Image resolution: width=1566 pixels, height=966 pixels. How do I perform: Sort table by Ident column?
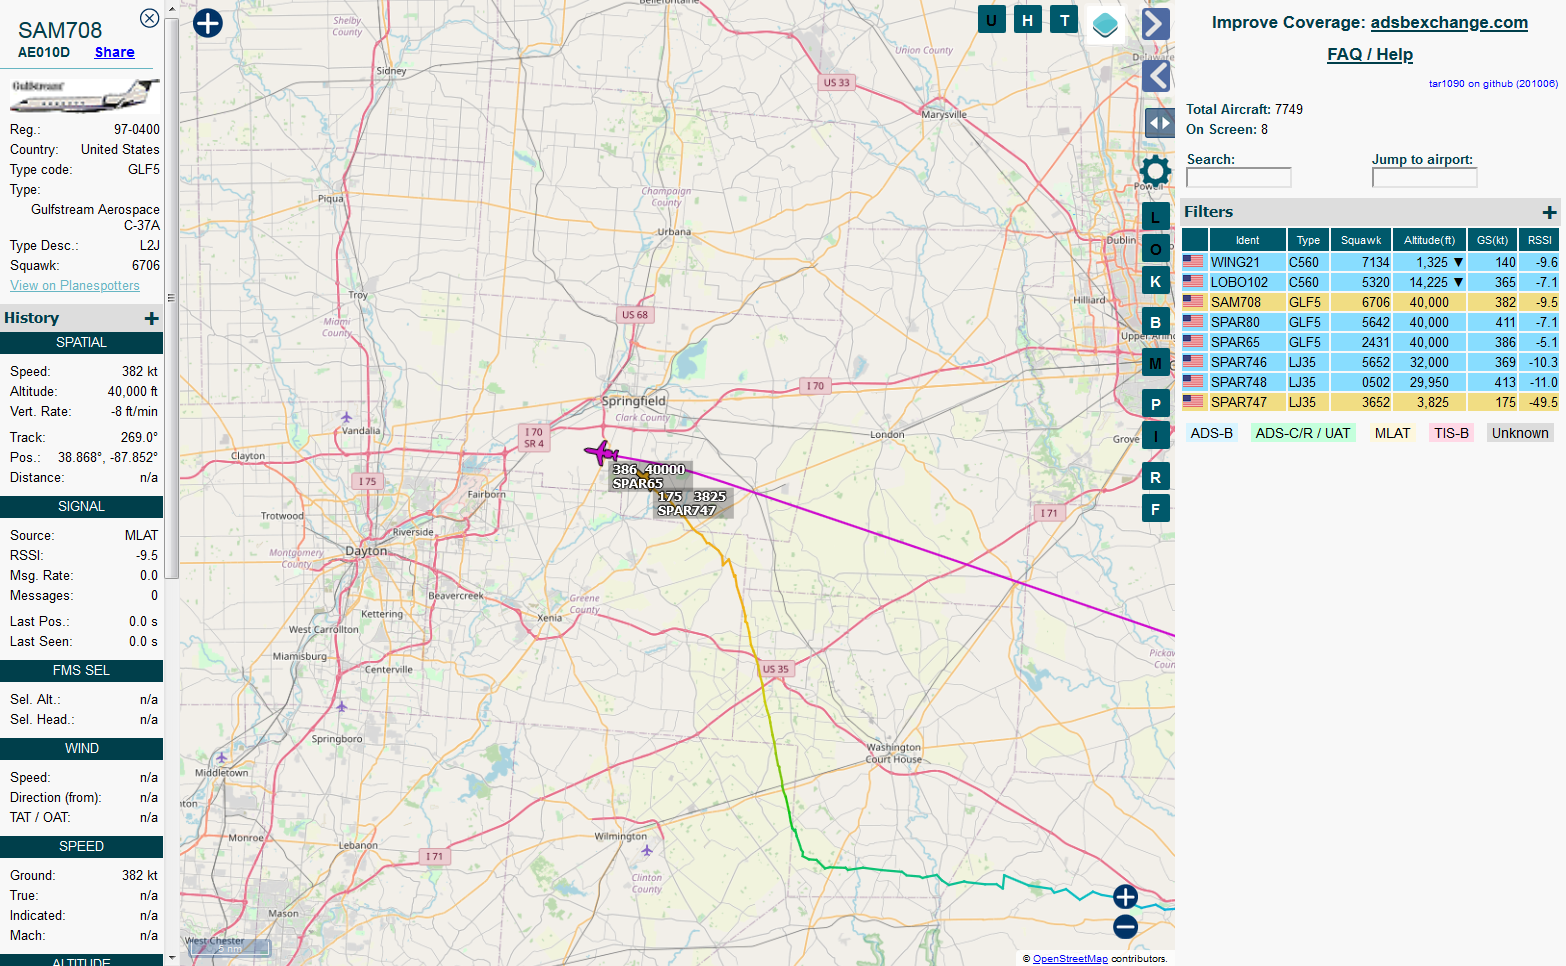(x=1247, y=240)
